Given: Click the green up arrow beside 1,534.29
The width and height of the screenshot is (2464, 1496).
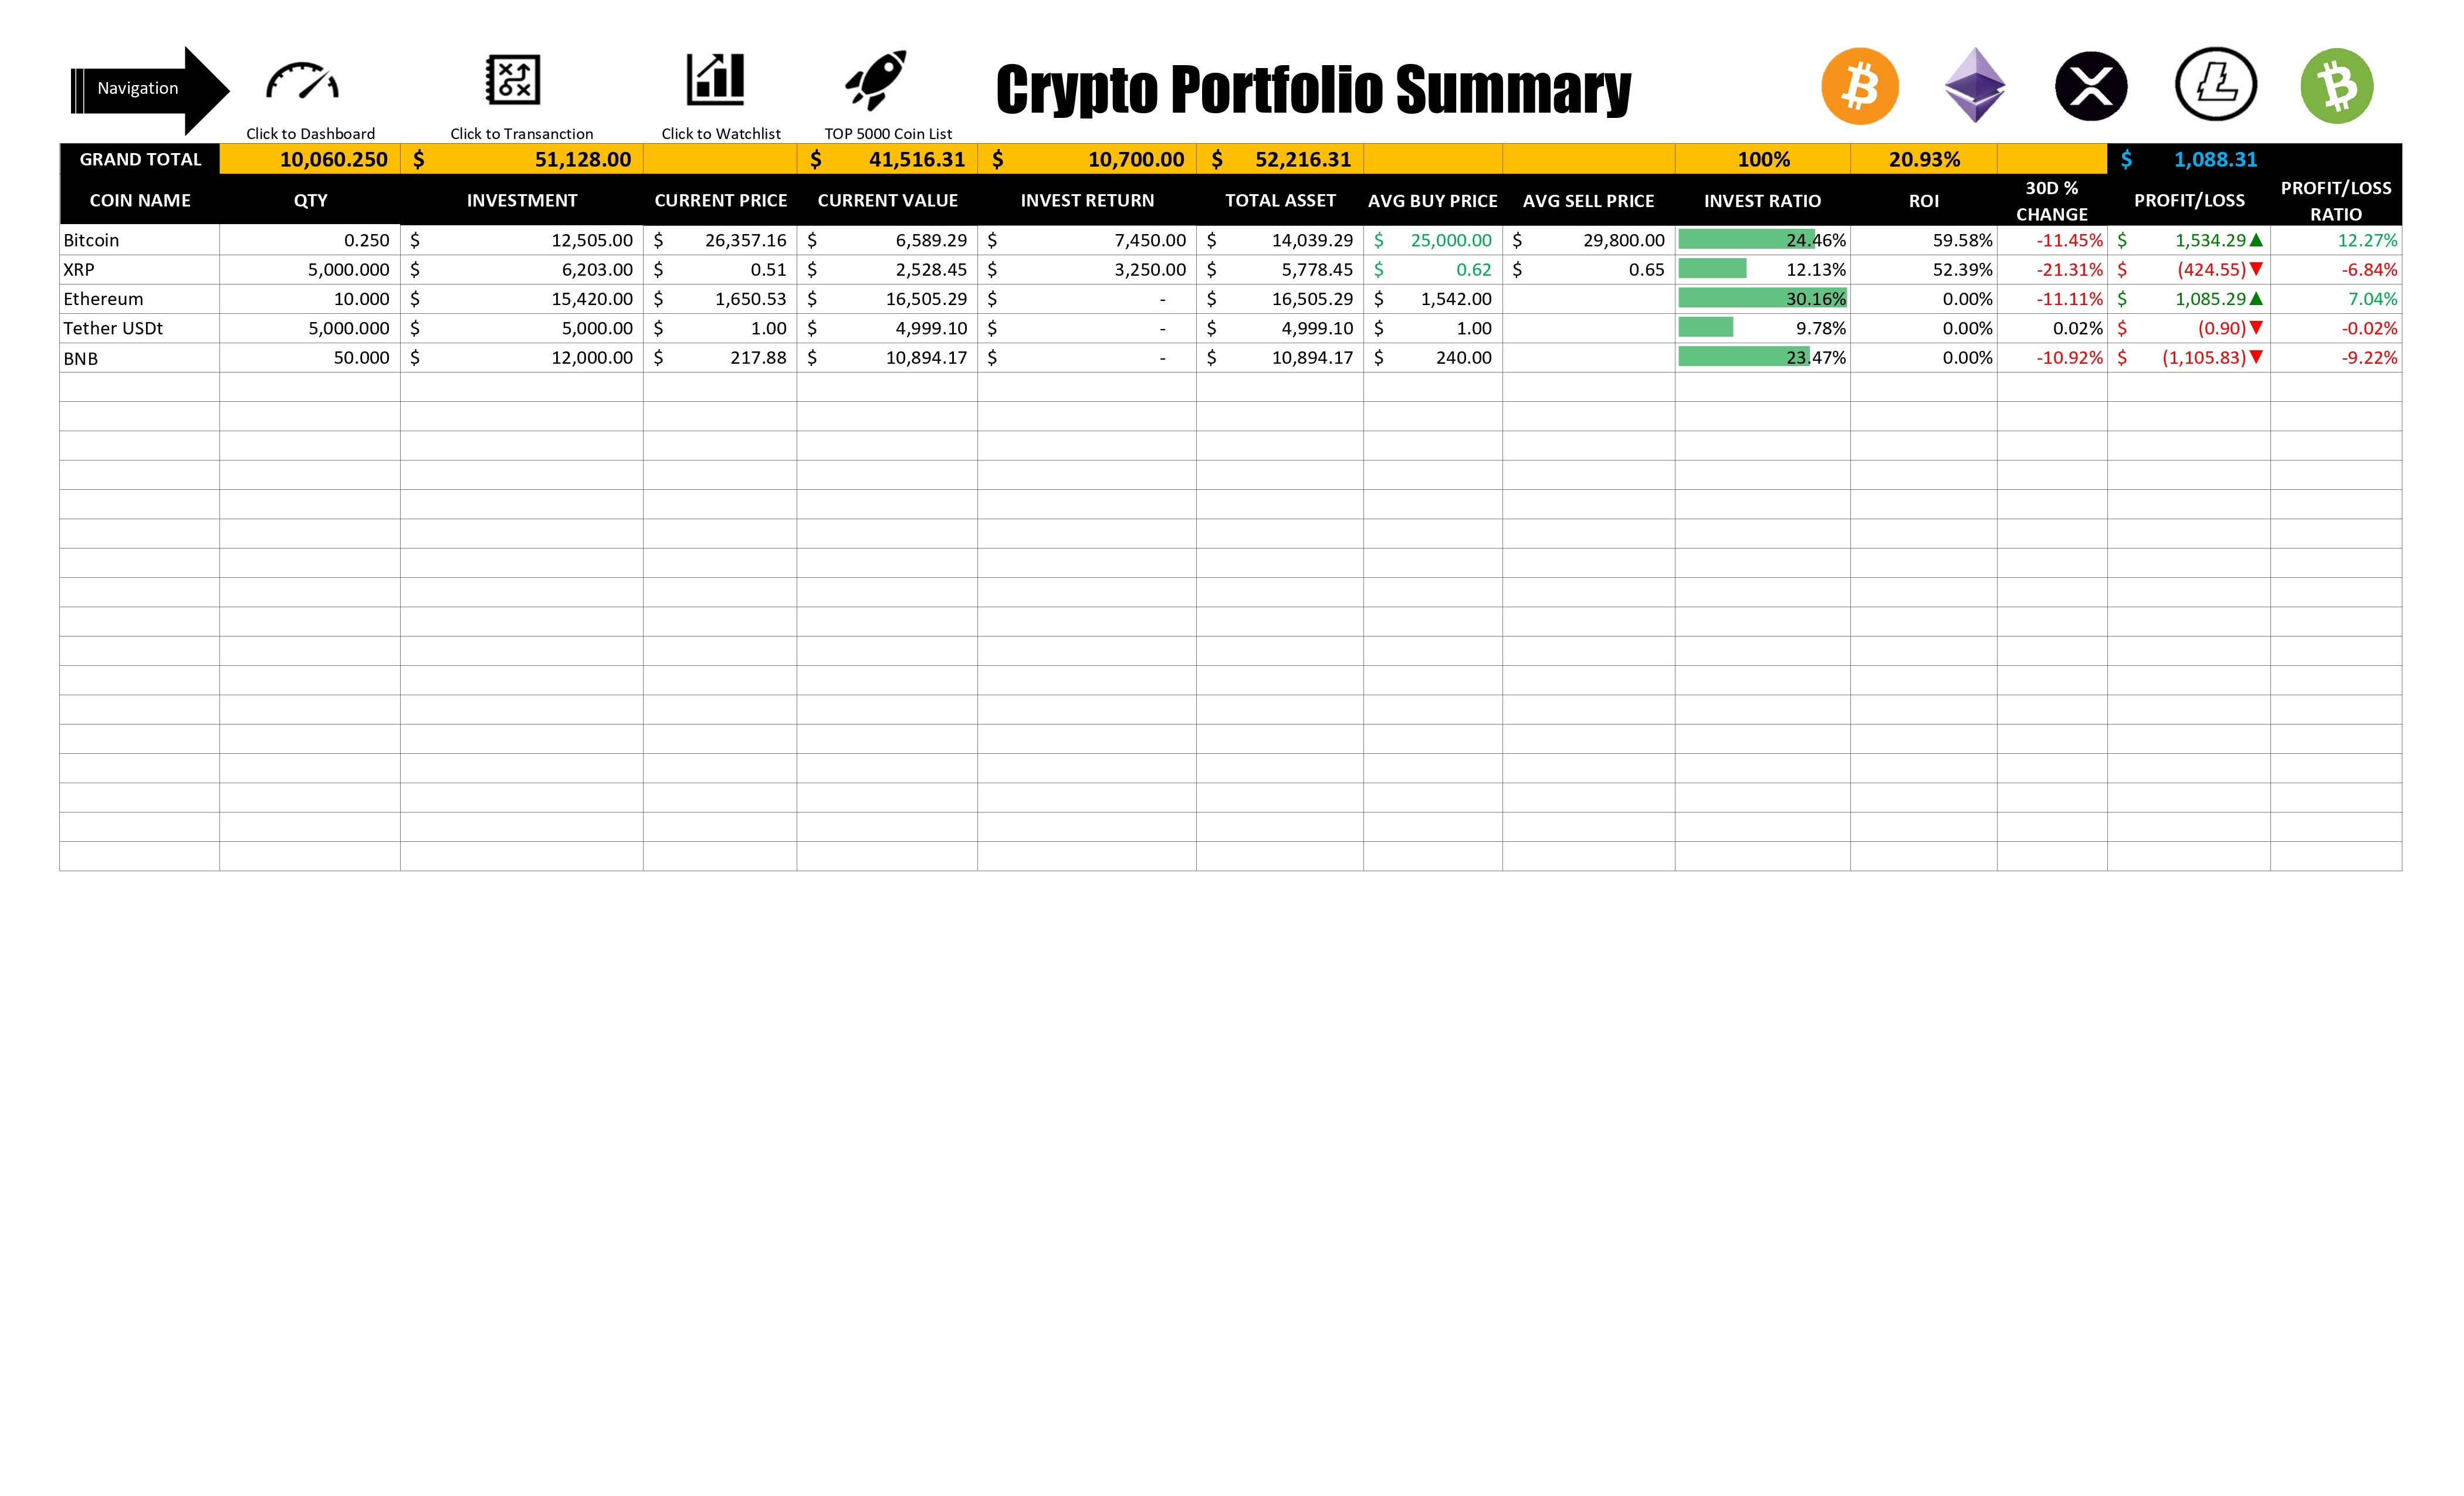Looking at the screenshot, I should coord(2256,240).
